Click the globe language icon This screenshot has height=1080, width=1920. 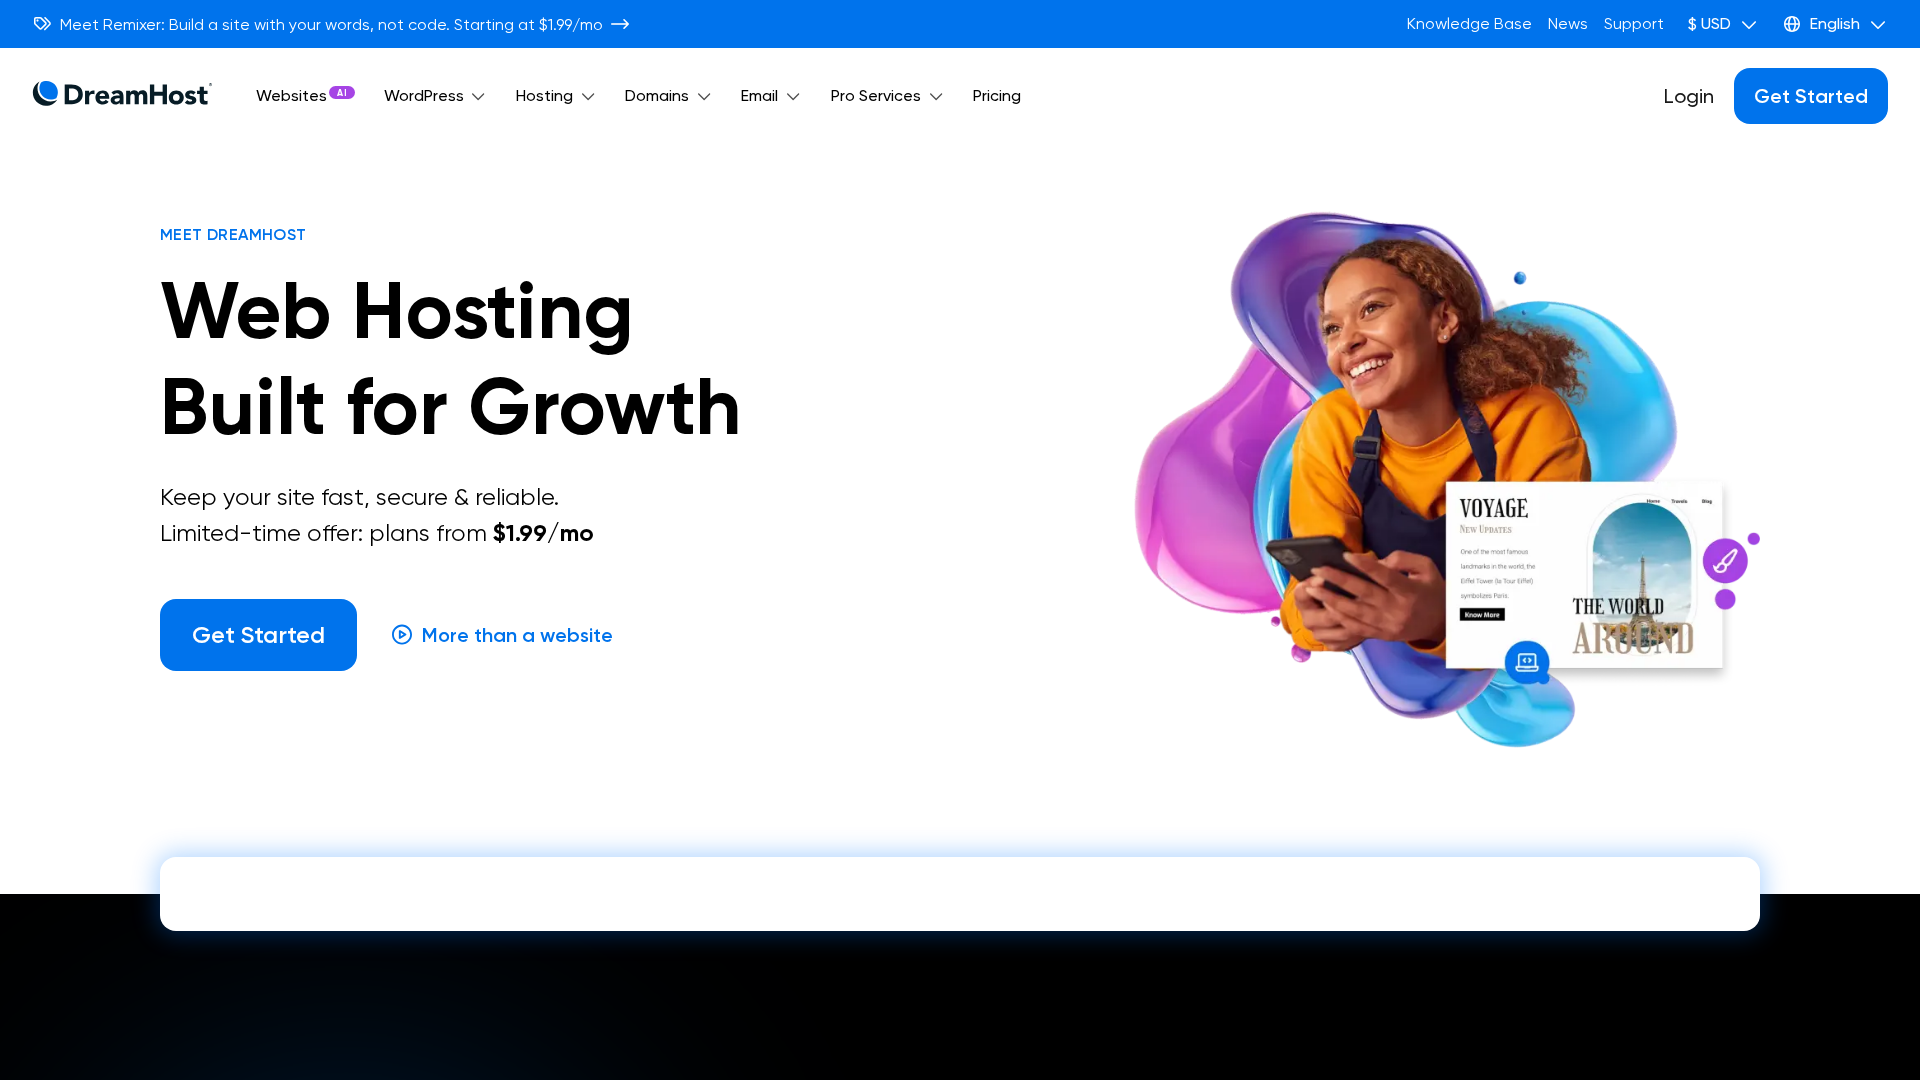tap(1792, 24)
